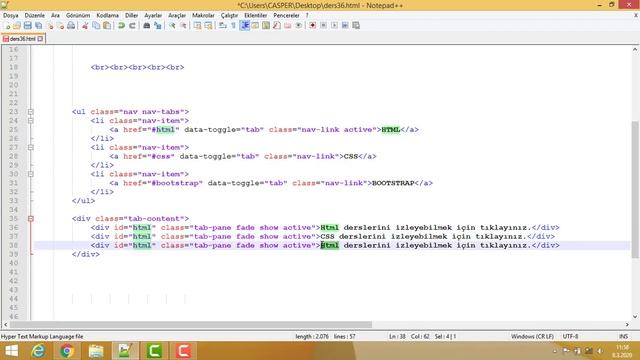
Task: Open Google Chrome from taskbar
Action: [67, 351]
